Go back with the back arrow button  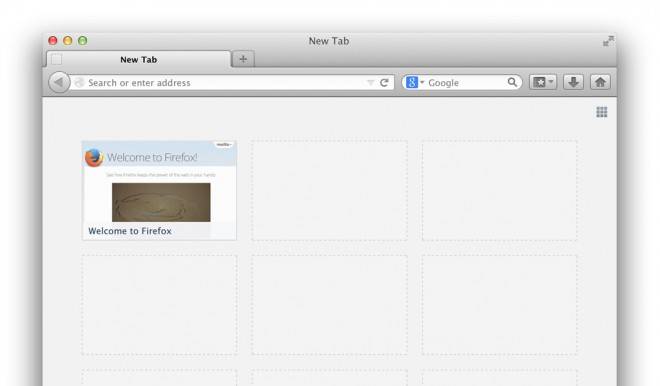pos(59,82)
